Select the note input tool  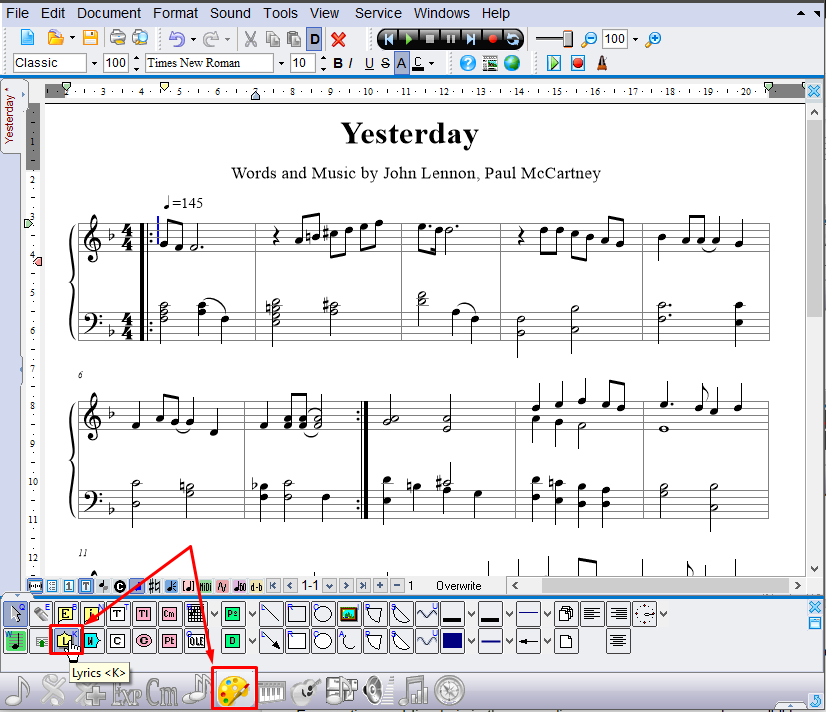pyautogui.click(x=15, y=641)
